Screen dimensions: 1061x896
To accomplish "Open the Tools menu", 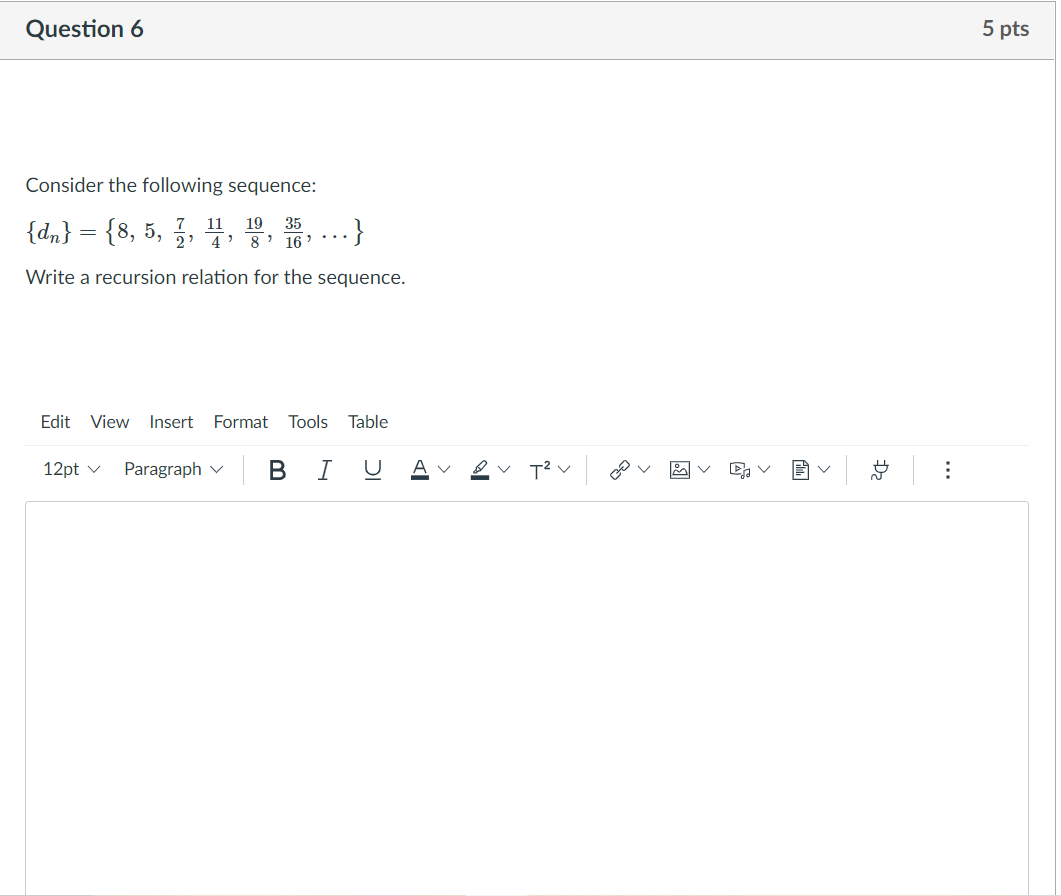I will click(307, 421).
